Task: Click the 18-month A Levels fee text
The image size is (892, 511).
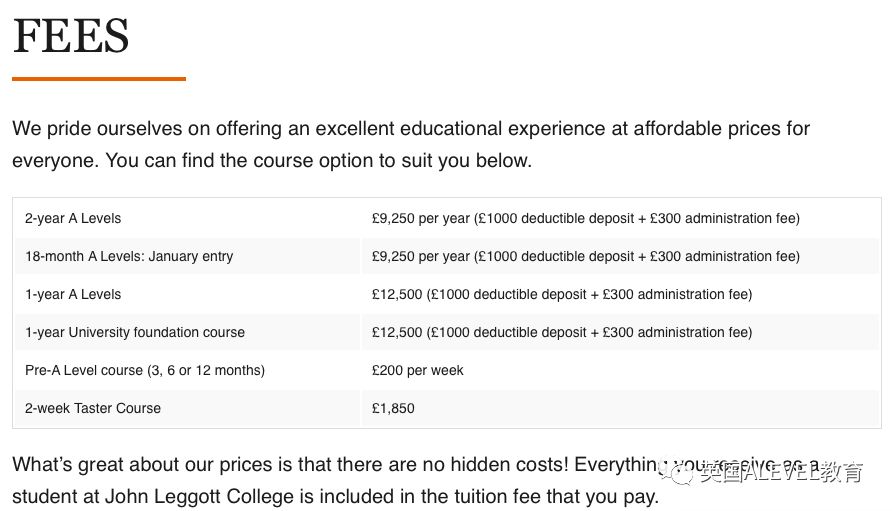Action: click(586, 257)
